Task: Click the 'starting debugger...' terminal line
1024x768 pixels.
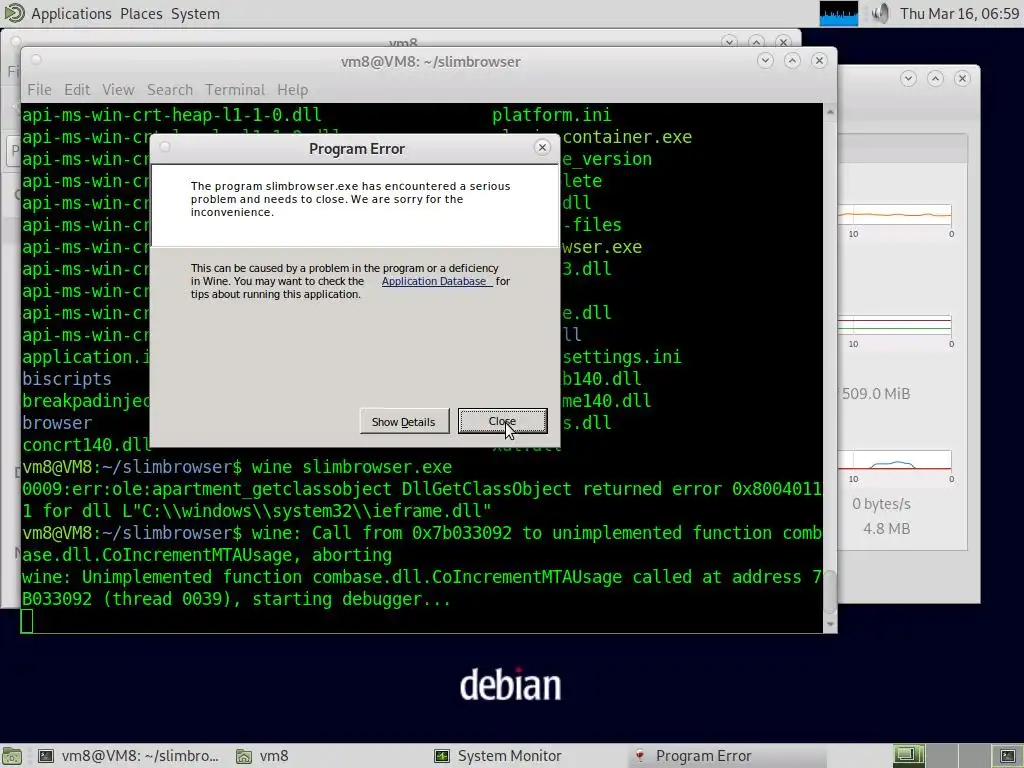Action: (351, 599)
